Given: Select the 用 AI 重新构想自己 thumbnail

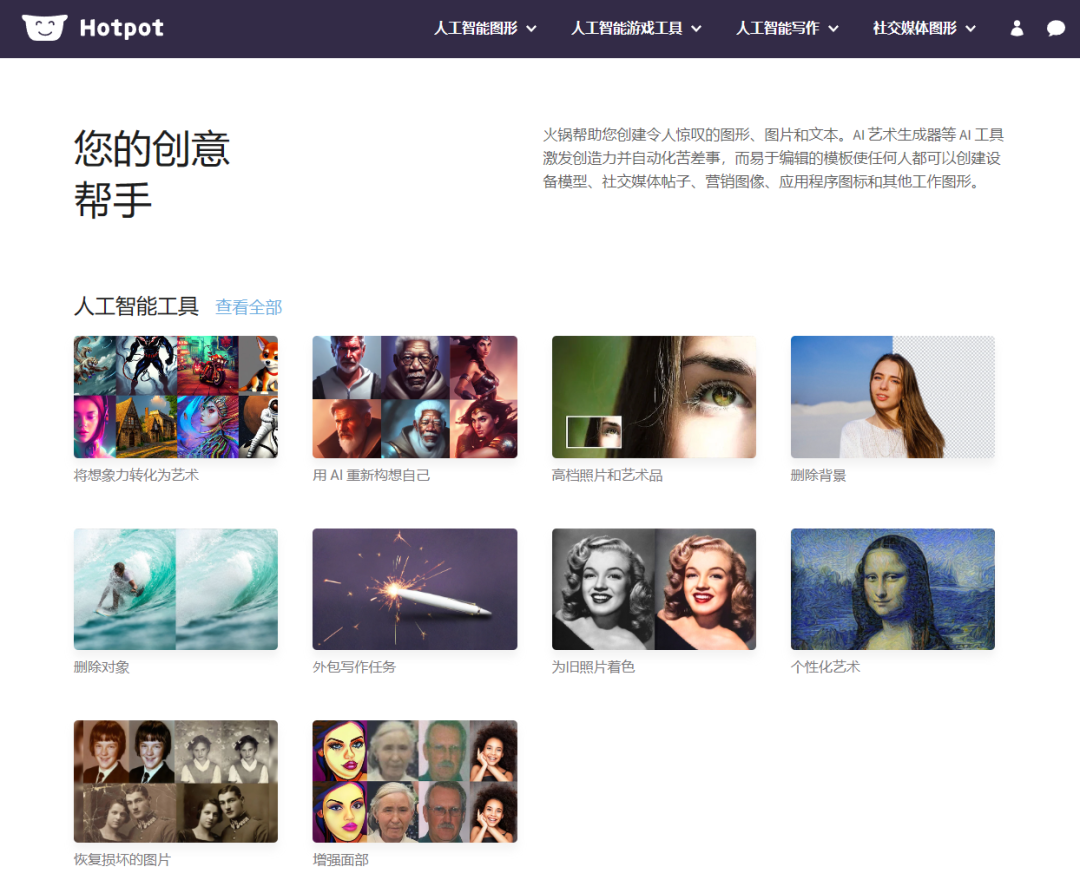Looking at the screenshot, I should pos(415,397).
